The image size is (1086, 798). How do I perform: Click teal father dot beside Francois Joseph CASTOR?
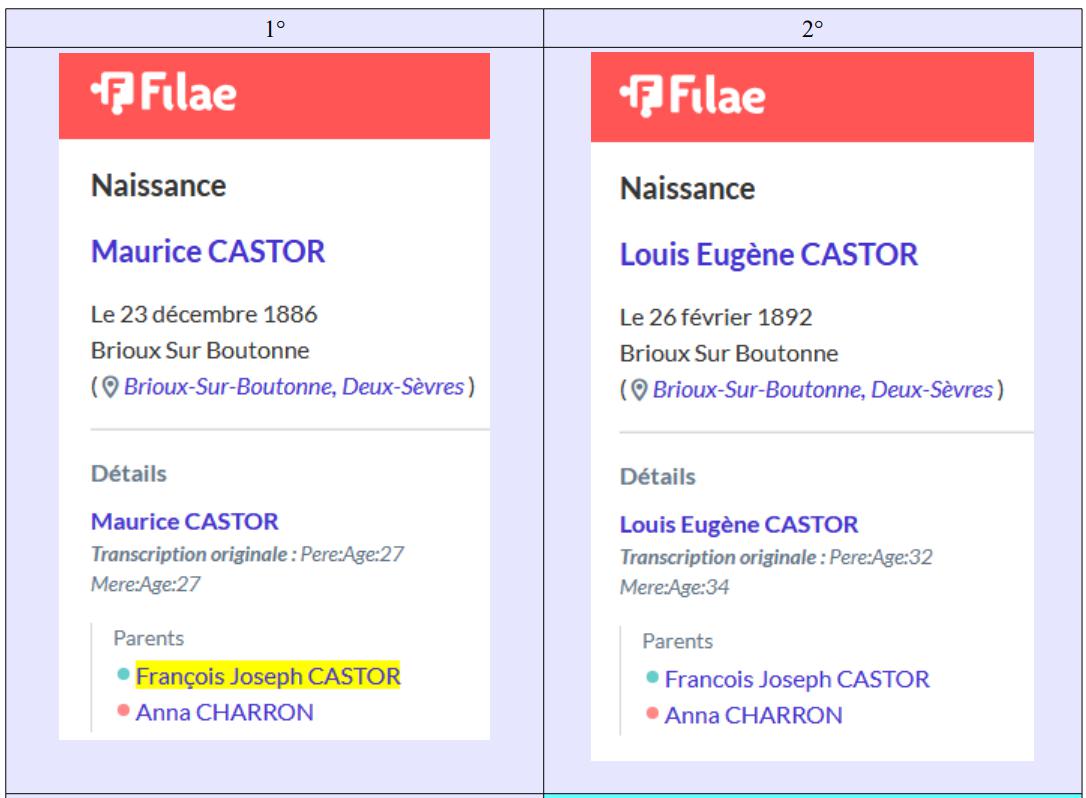(652, 677)
